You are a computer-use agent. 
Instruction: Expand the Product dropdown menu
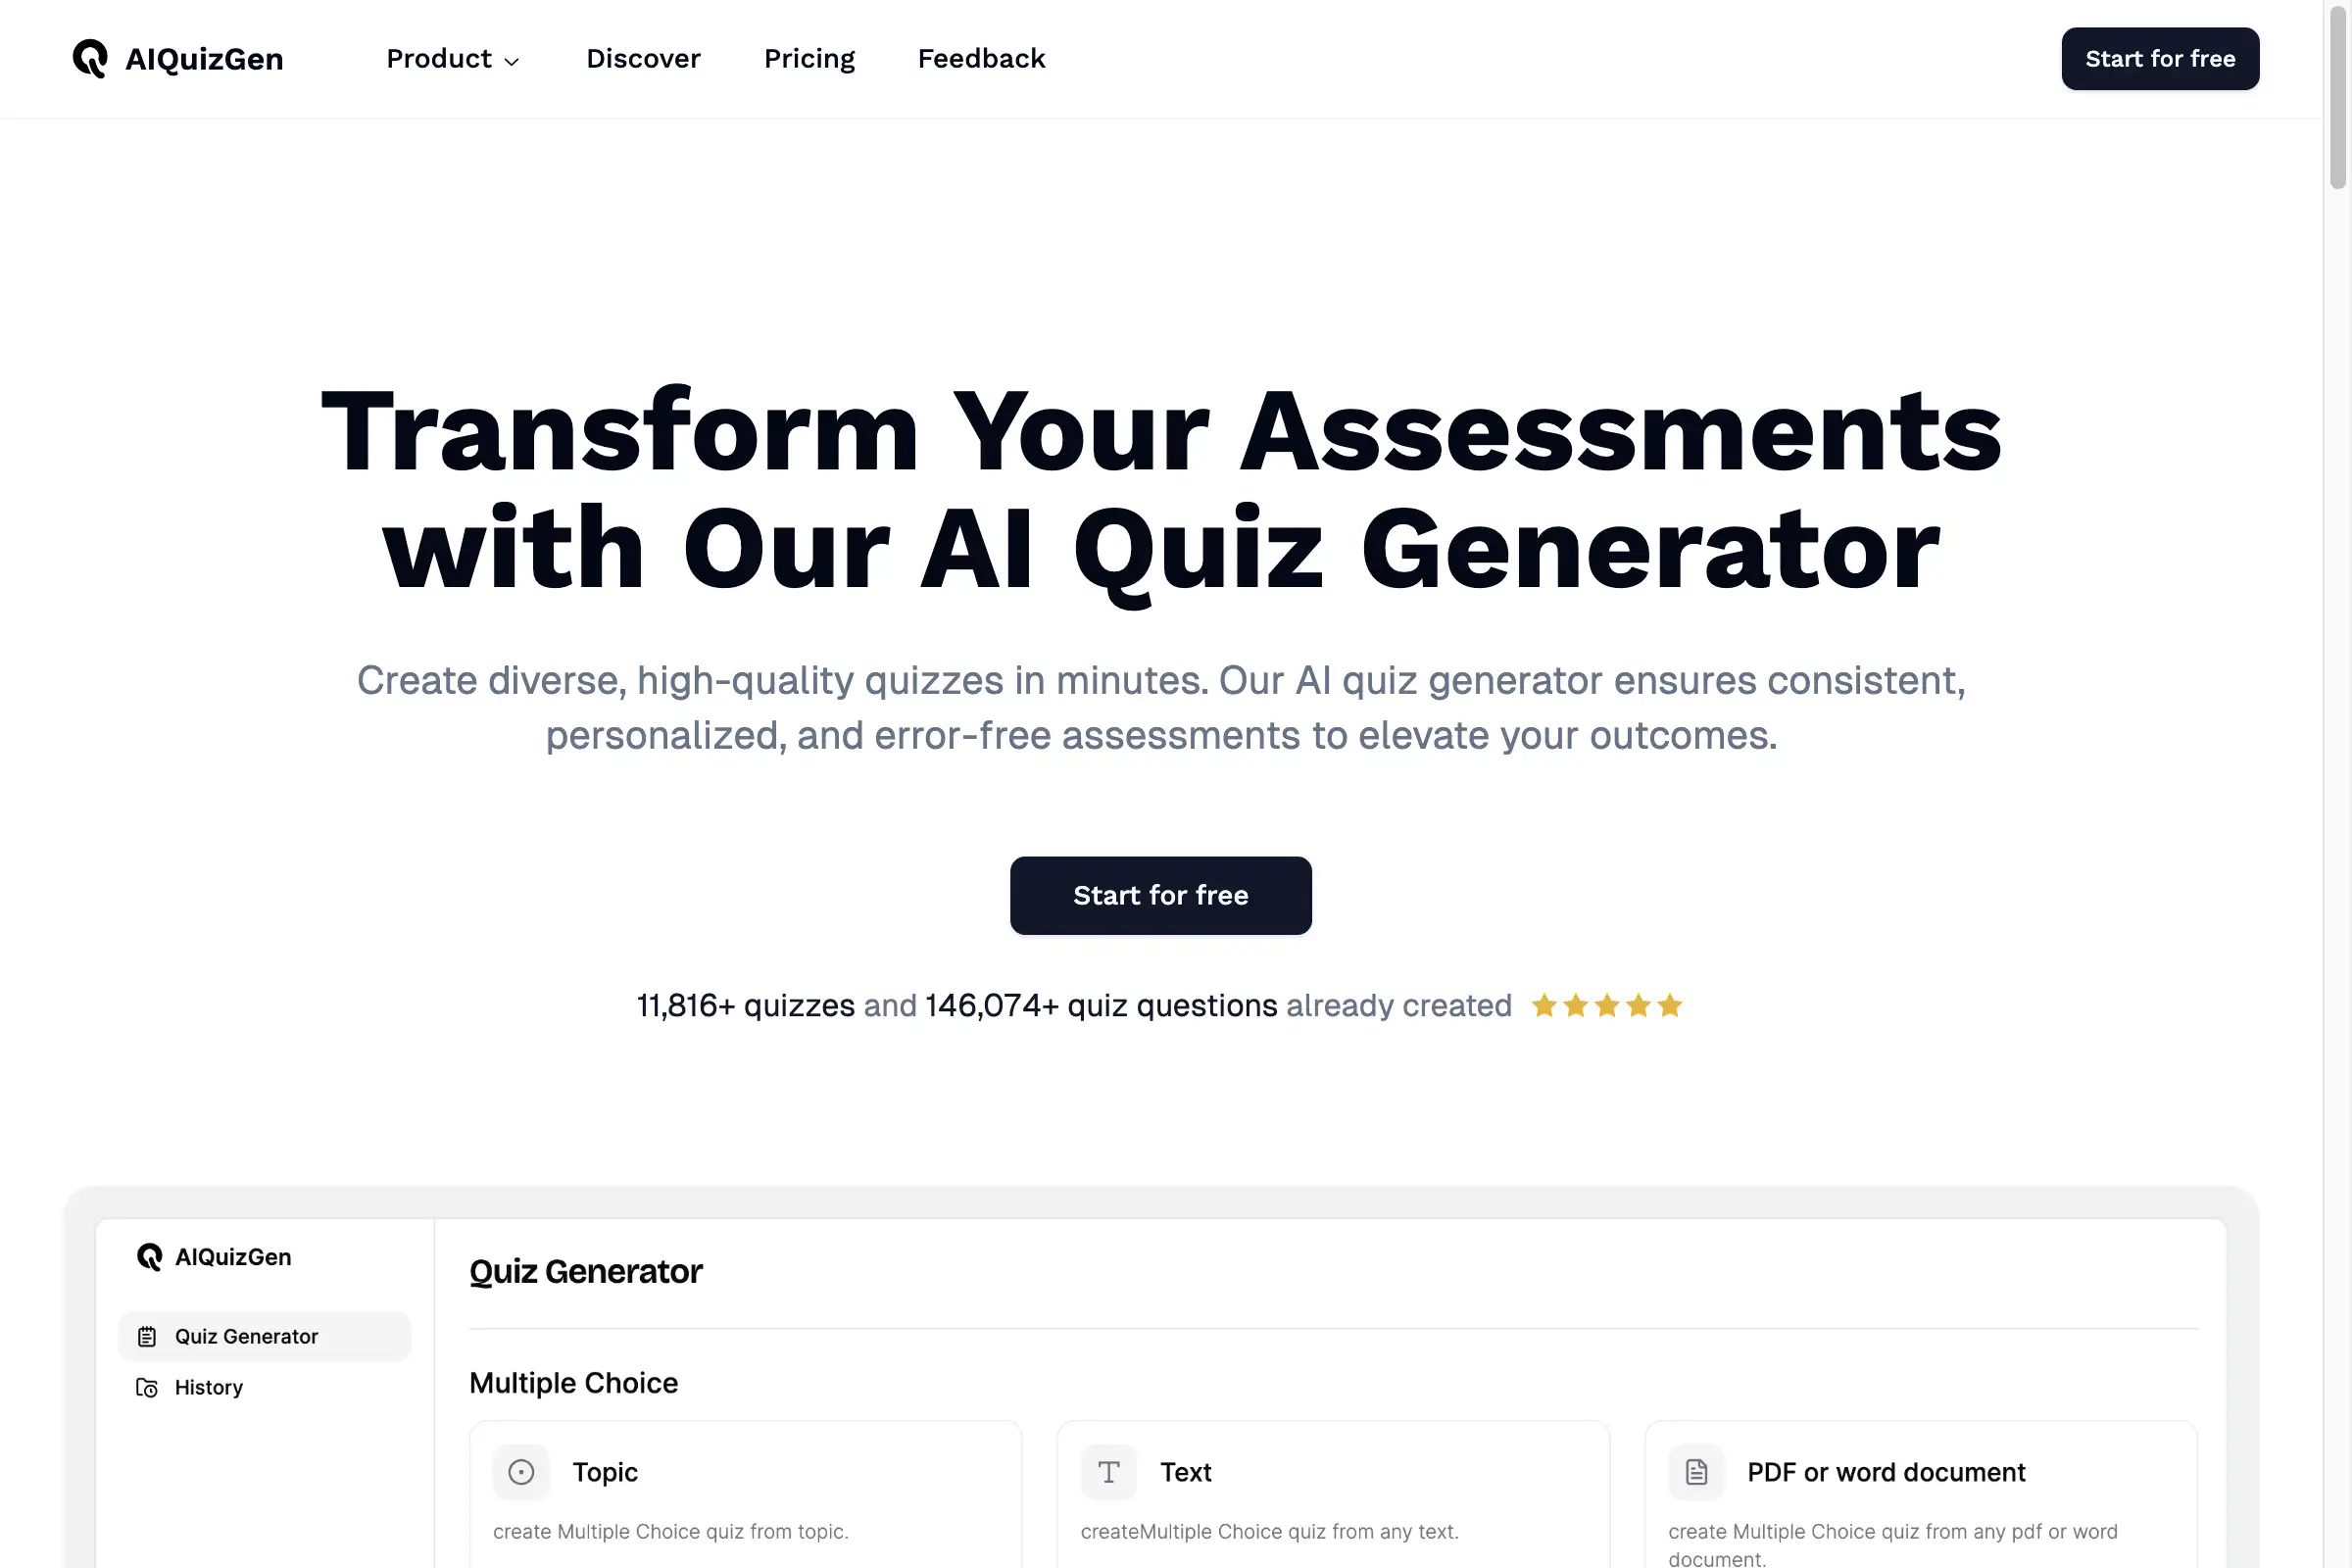coord(450,60)
